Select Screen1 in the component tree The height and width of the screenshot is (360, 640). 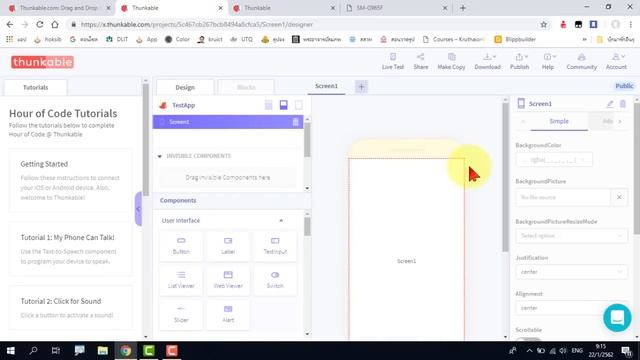(x=228, y=122)
